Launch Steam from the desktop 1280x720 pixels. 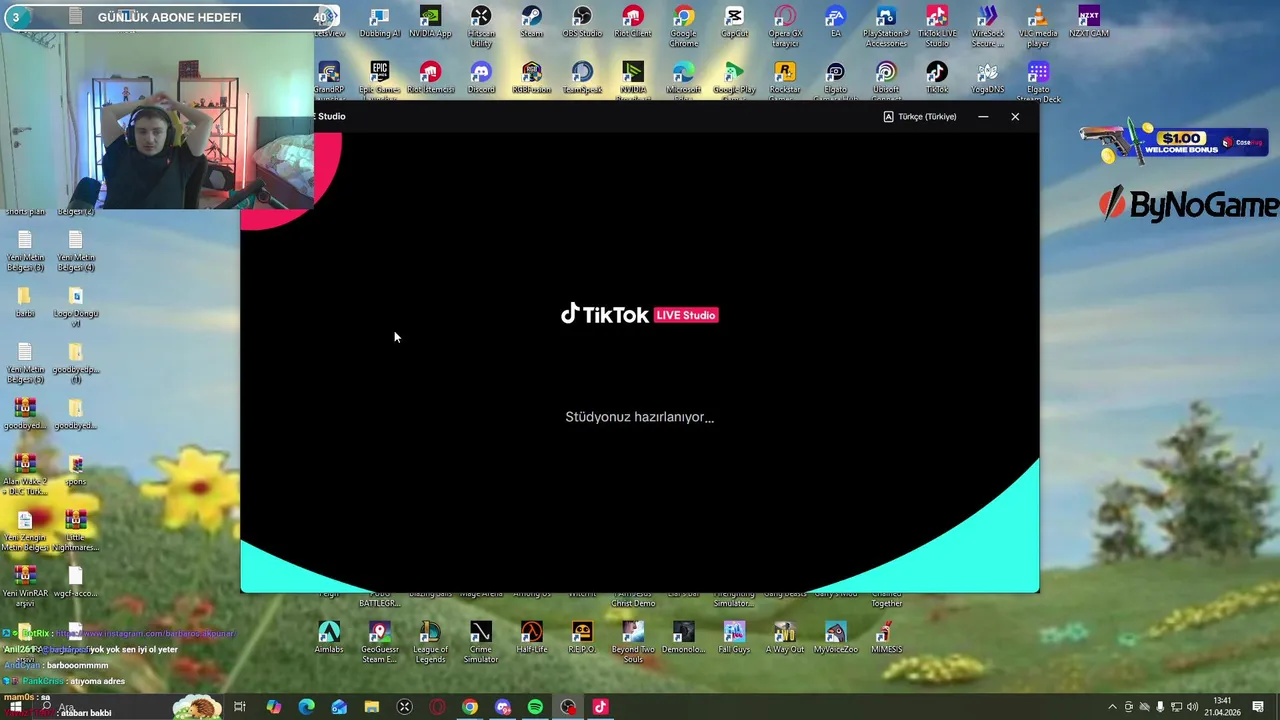532,23
